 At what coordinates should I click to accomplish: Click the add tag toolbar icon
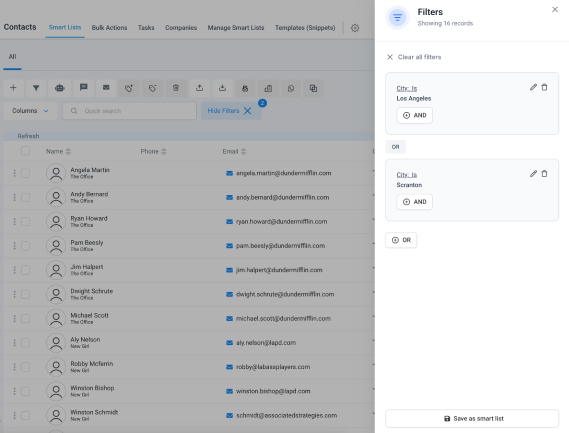(x=129, y=88)
